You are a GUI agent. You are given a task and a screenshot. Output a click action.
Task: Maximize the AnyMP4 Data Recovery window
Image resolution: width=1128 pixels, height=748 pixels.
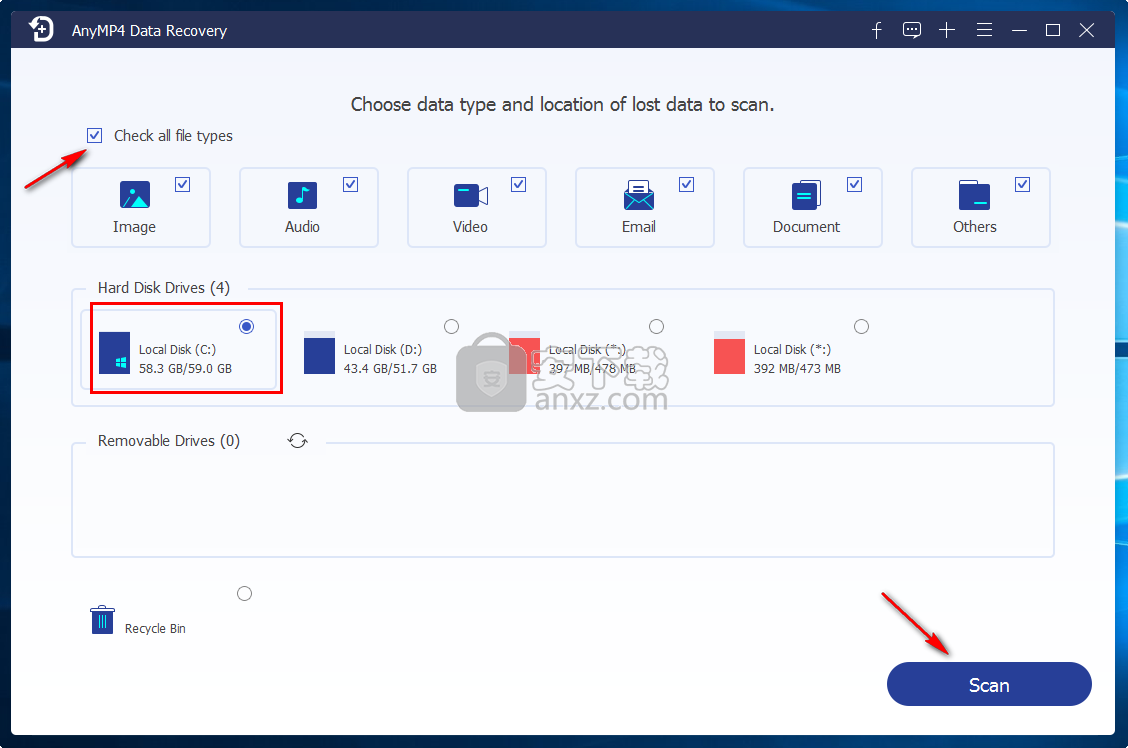pyautogui.click(x=1052, y=30)
